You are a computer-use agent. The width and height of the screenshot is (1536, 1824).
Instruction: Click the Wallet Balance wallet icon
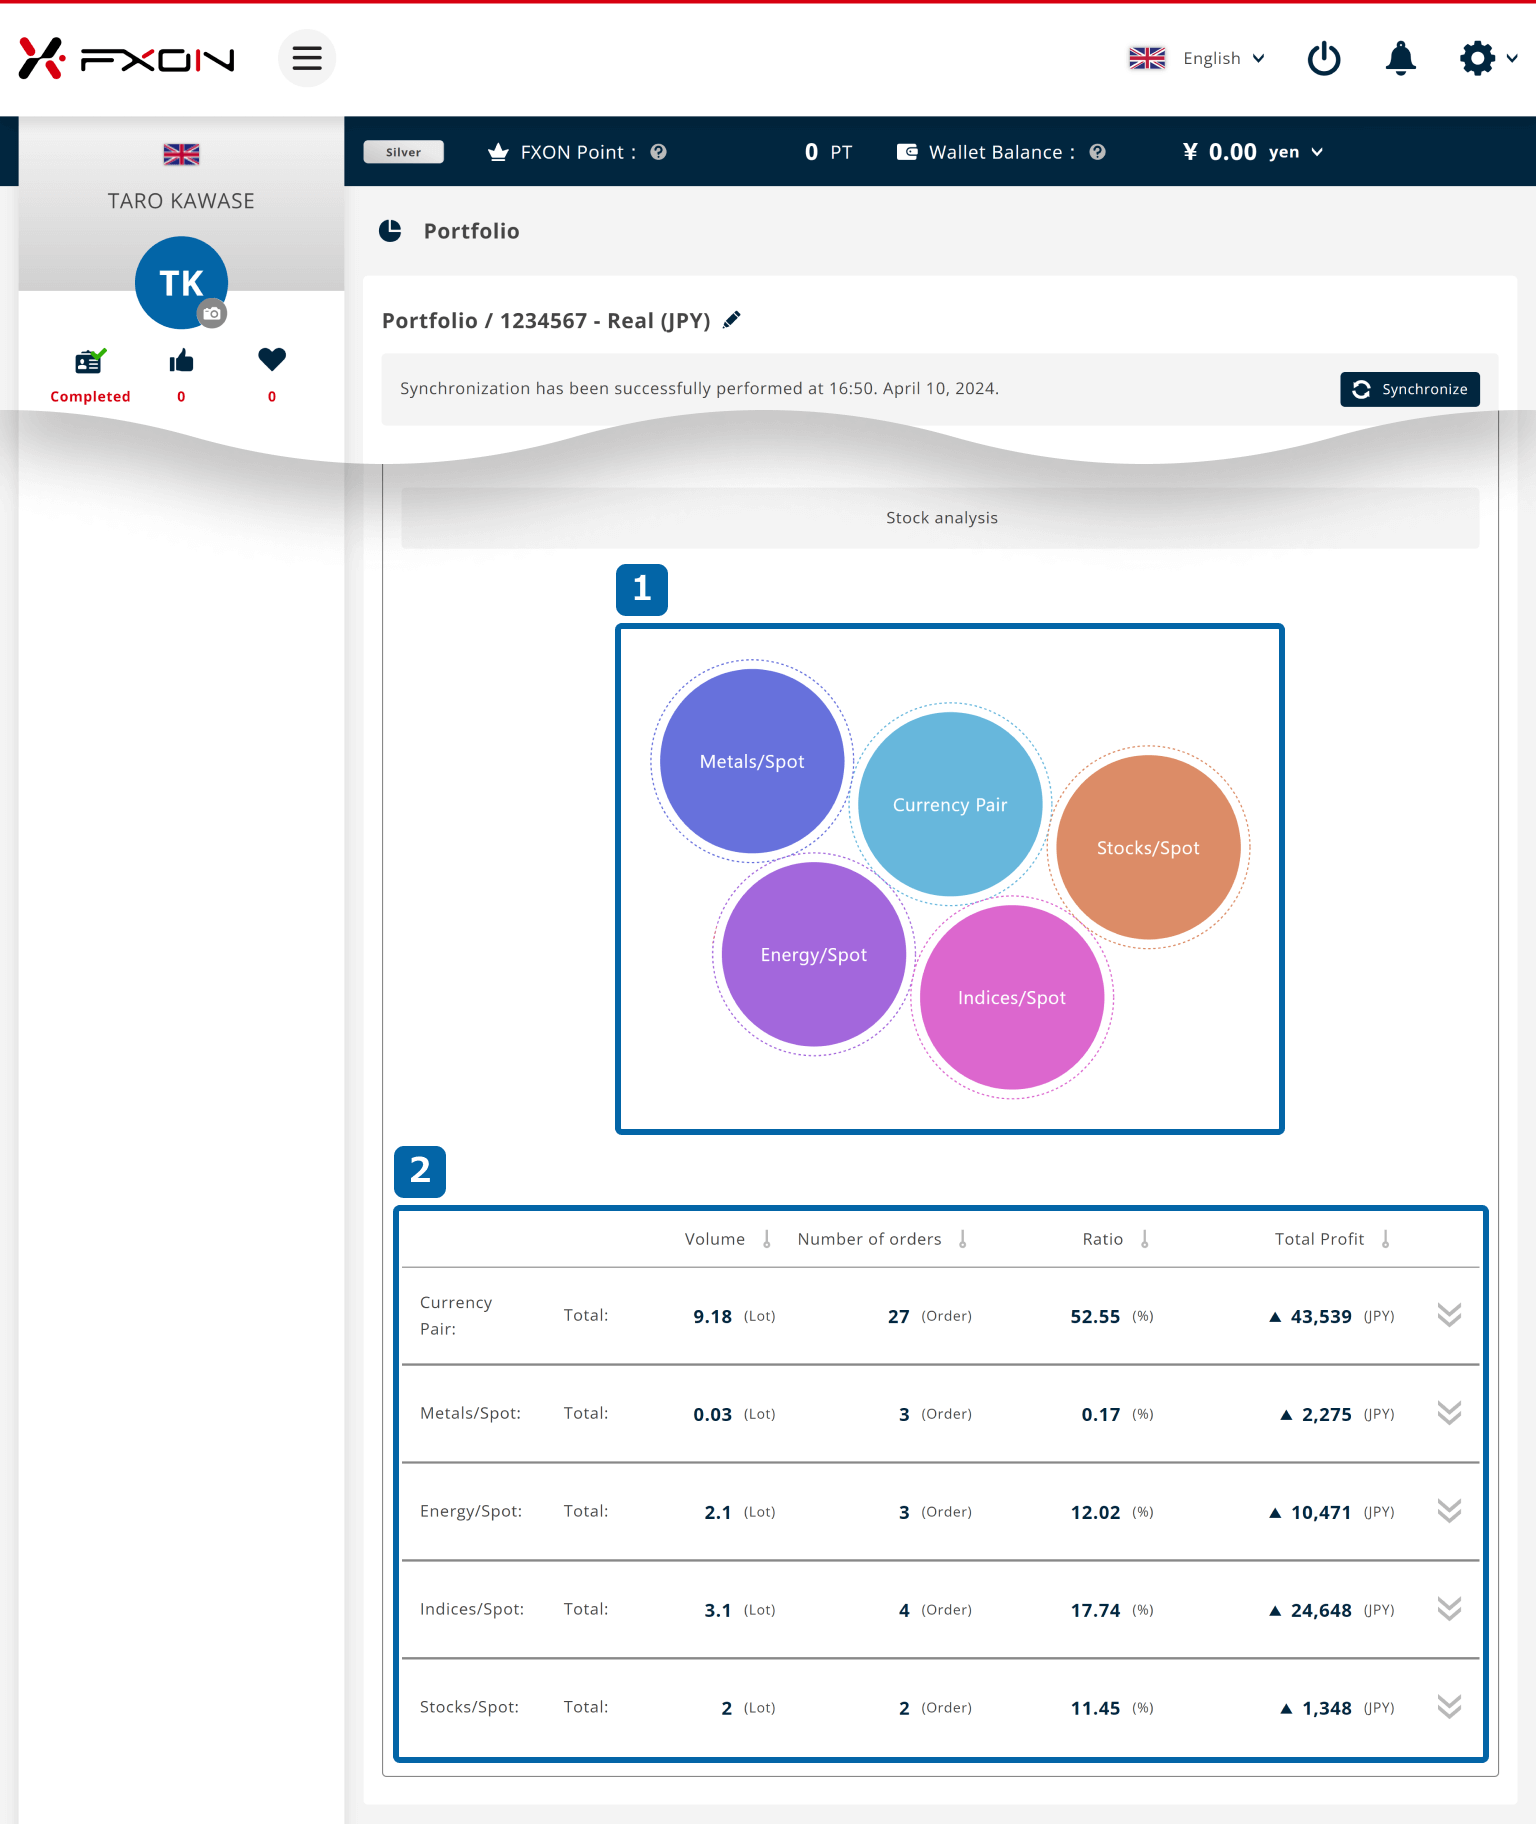[x=907, y=152]
